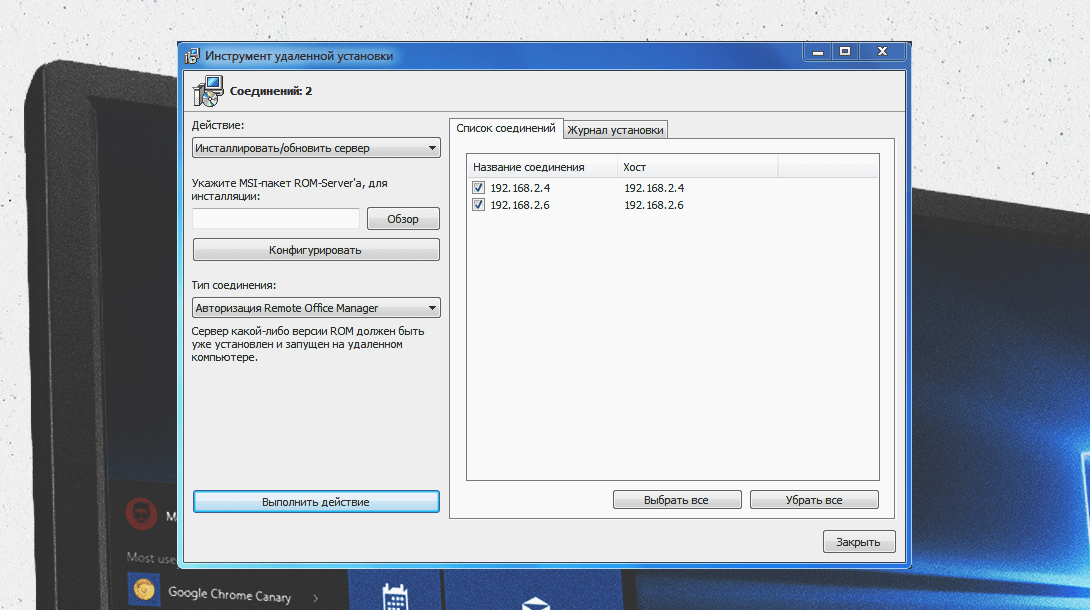Screen dimensions: 1090x610
Task: Click the "Выполнить действие" button
Action: (316, 501)
